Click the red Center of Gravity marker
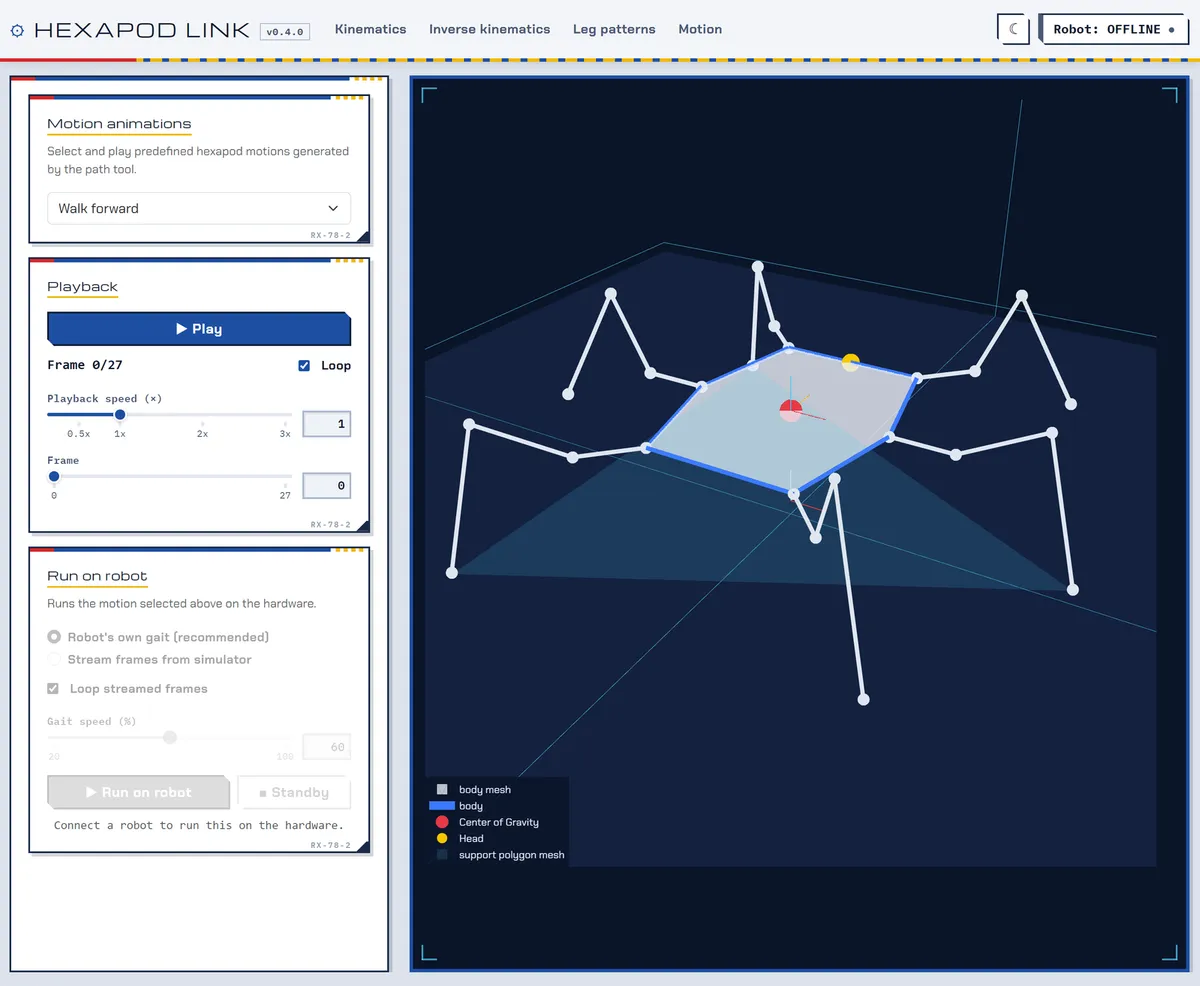Image resolution: width=1200 pixels, height=986 pixels. 790,410
